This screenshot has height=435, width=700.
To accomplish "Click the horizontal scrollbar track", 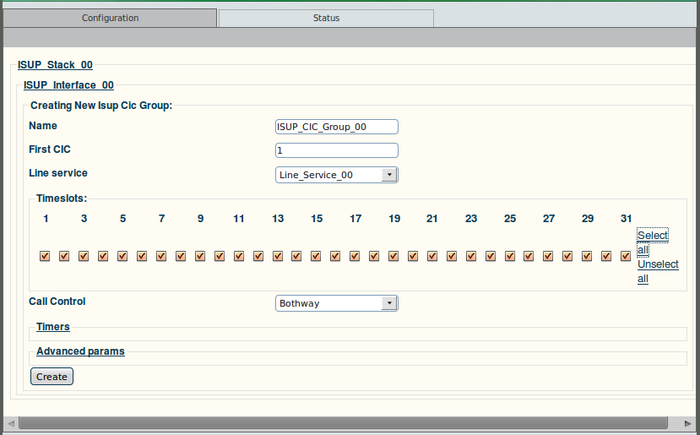I will coord(350,423).
